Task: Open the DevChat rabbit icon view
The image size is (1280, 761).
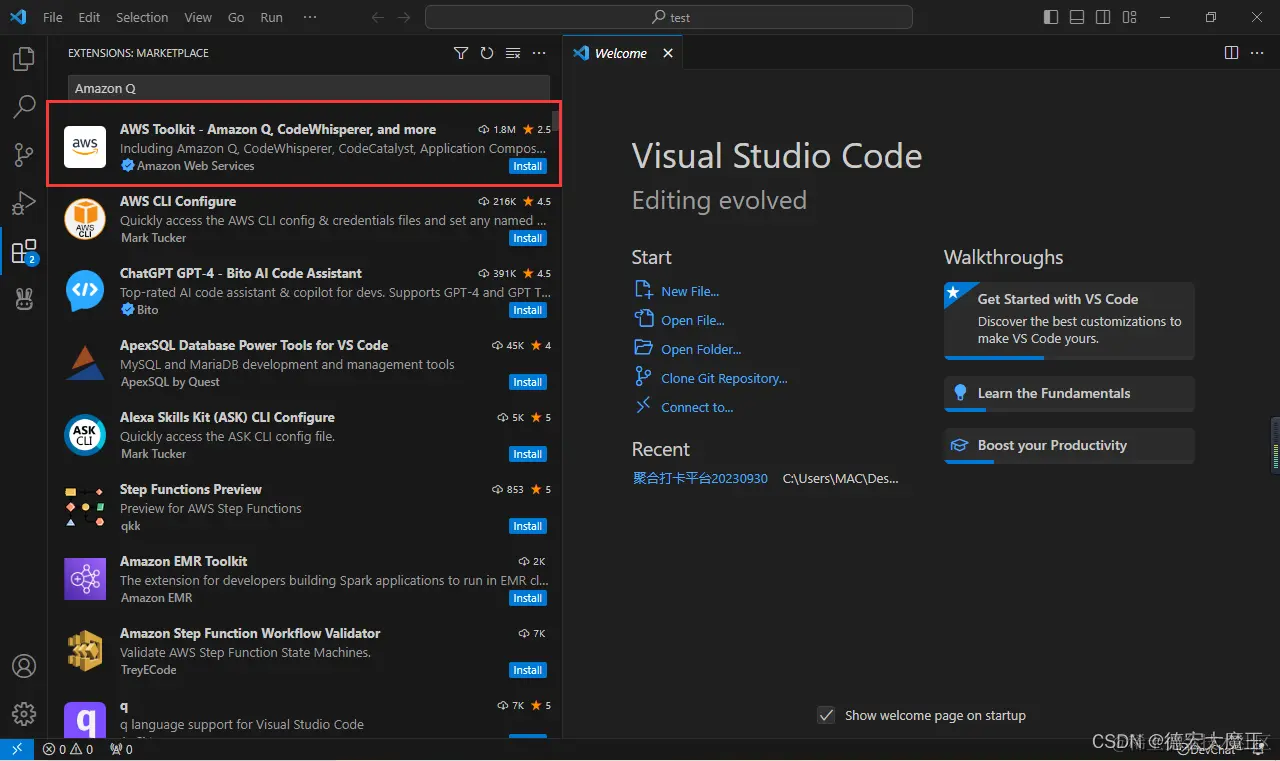Action: (24, 298)
